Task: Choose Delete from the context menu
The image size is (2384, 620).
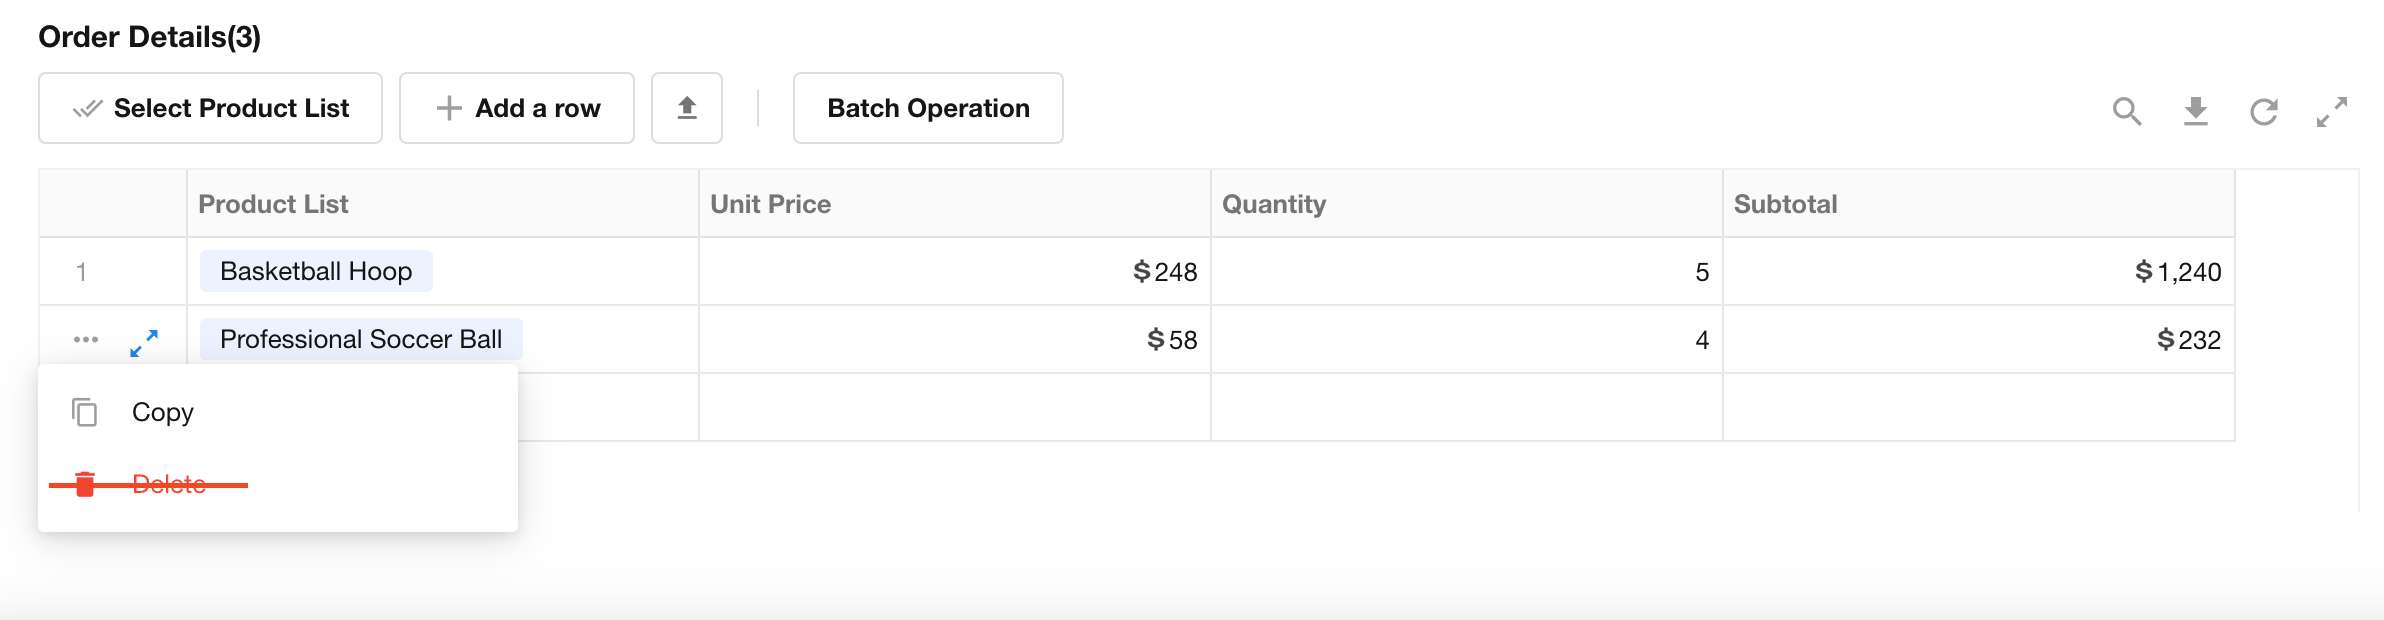Action: [x=169, y=484]
